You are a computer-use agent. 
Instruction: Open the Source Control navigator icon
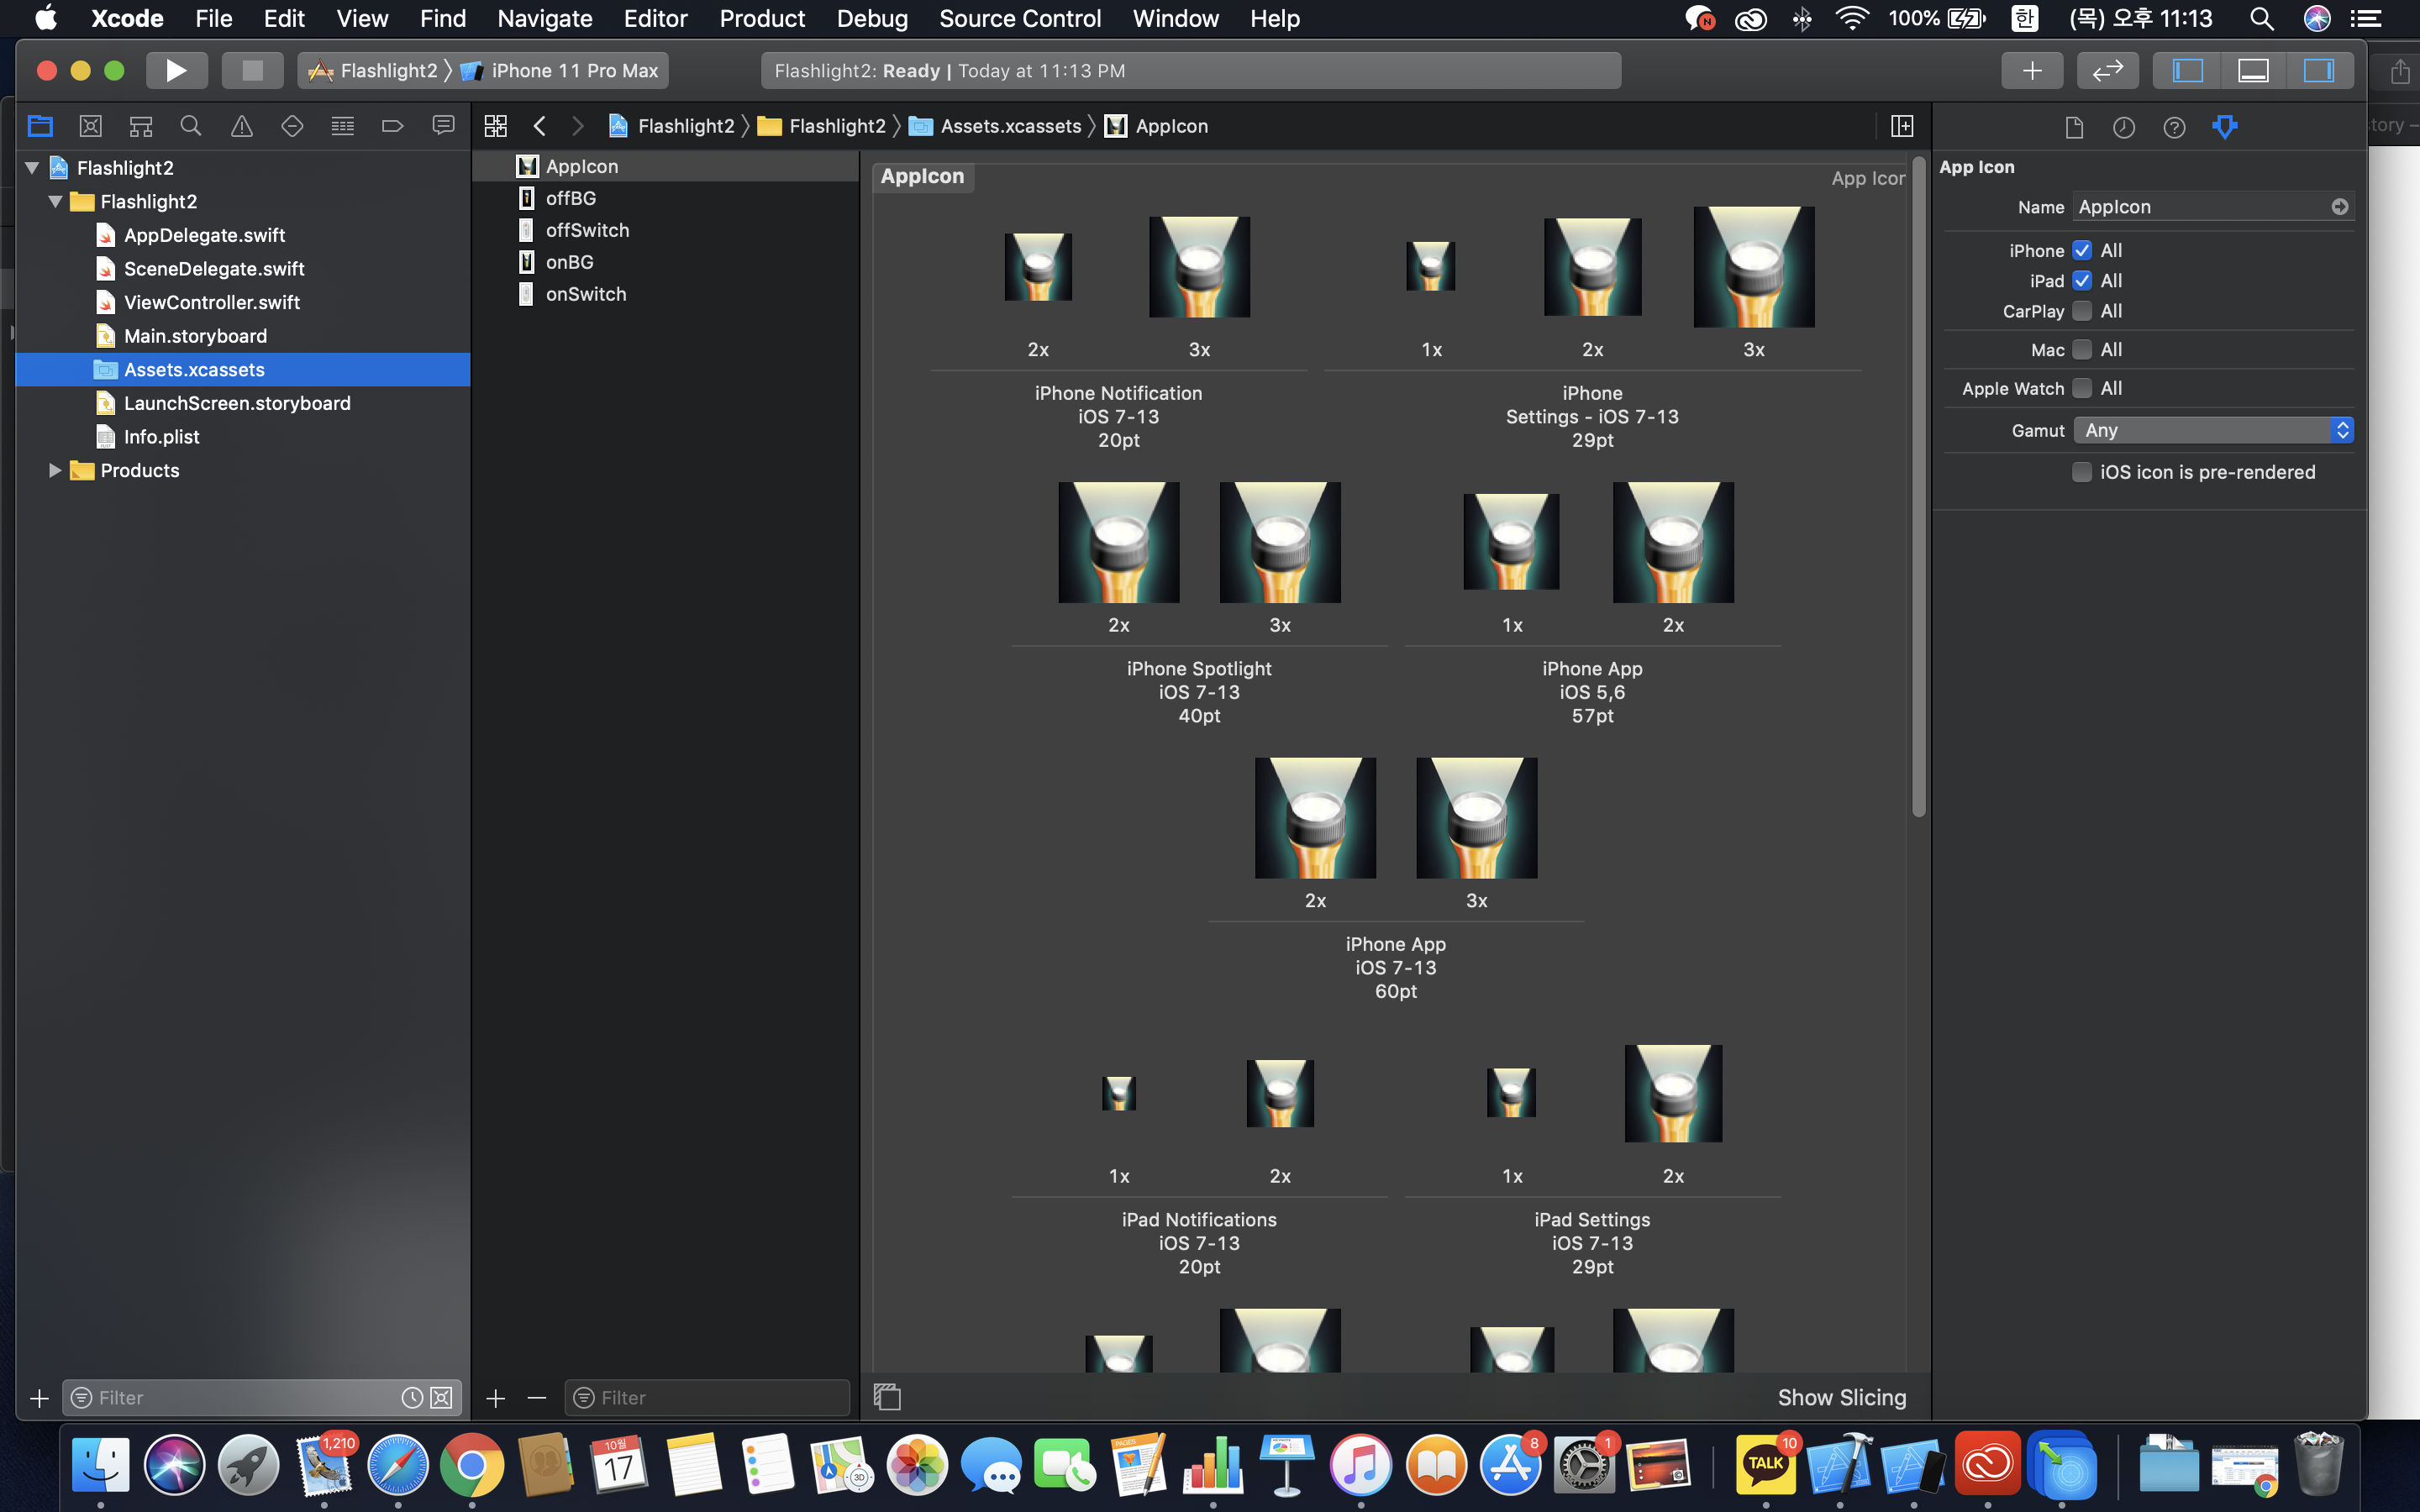[91, 126]
